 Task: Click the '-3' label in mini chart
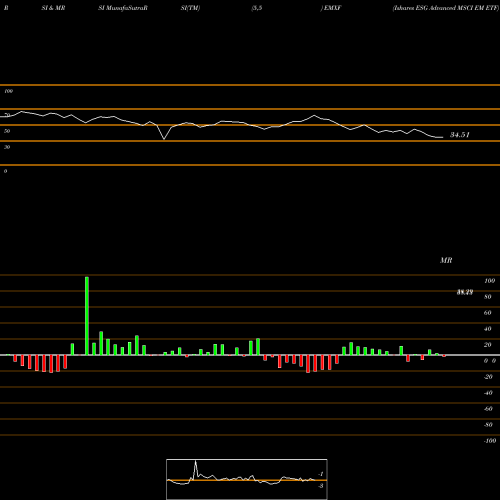tap(321, 486)
